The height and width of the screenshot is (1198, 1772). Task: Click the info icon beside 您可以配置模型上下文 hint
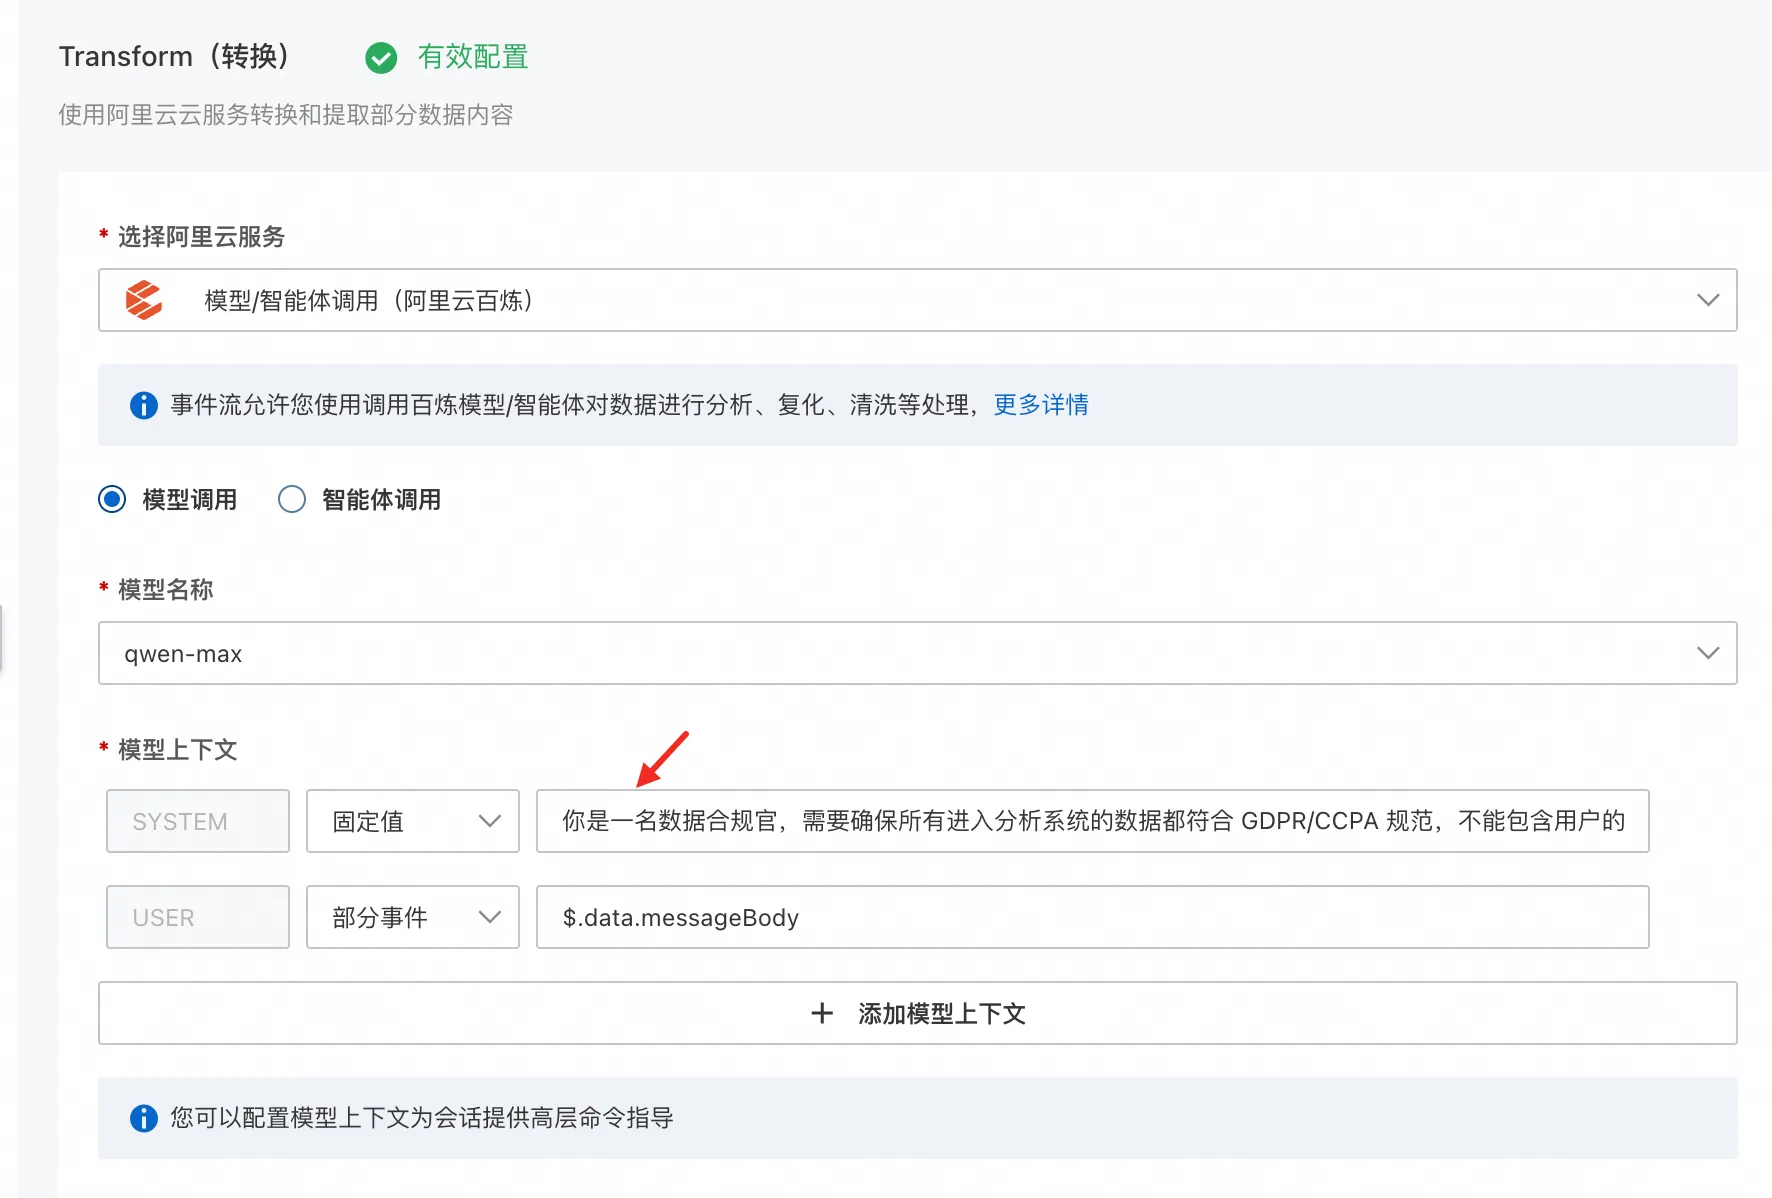(x=144, y=1118)
